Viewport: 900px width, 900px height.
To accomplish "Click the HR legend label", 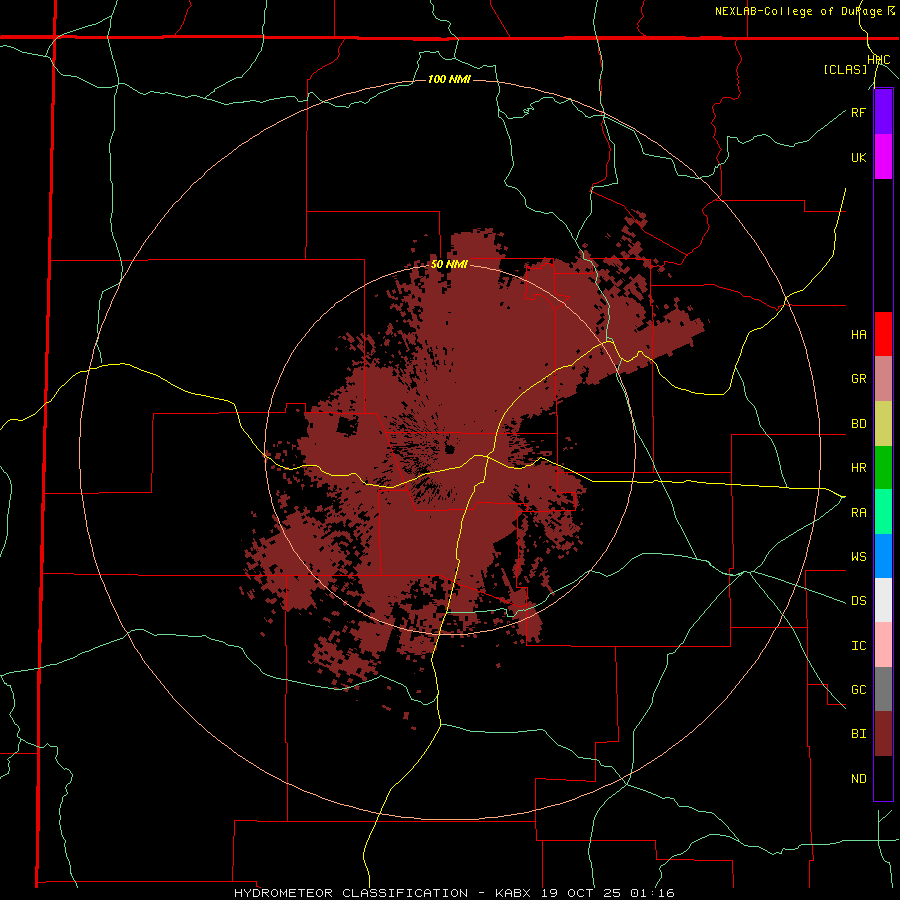I will click(858, 468).
